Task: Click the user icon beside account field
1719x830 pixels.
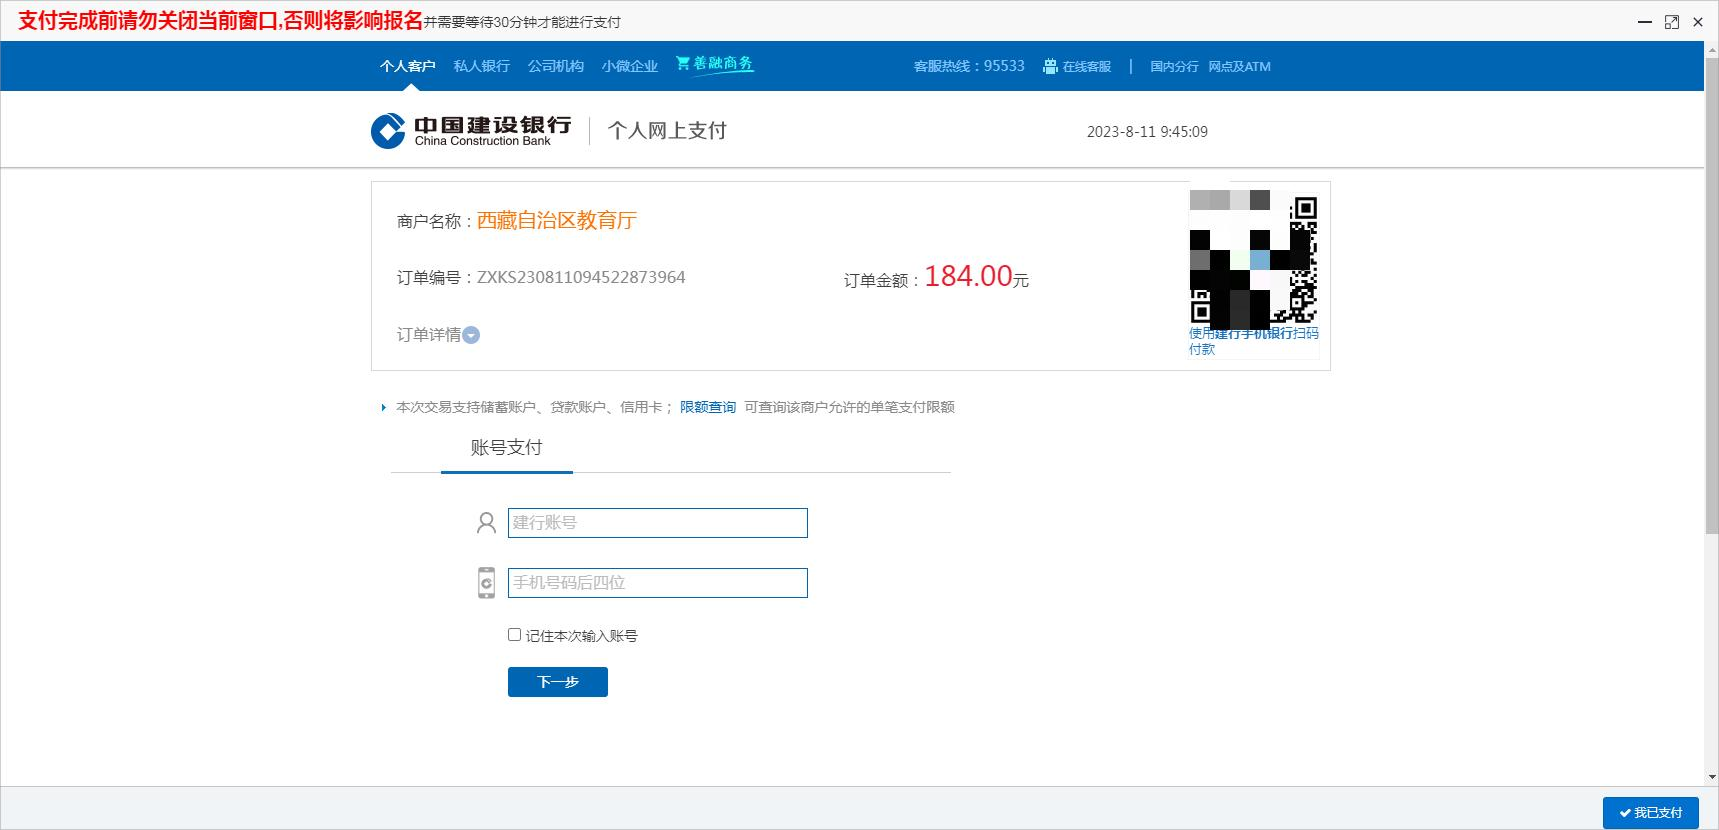Action: point(486,523)
